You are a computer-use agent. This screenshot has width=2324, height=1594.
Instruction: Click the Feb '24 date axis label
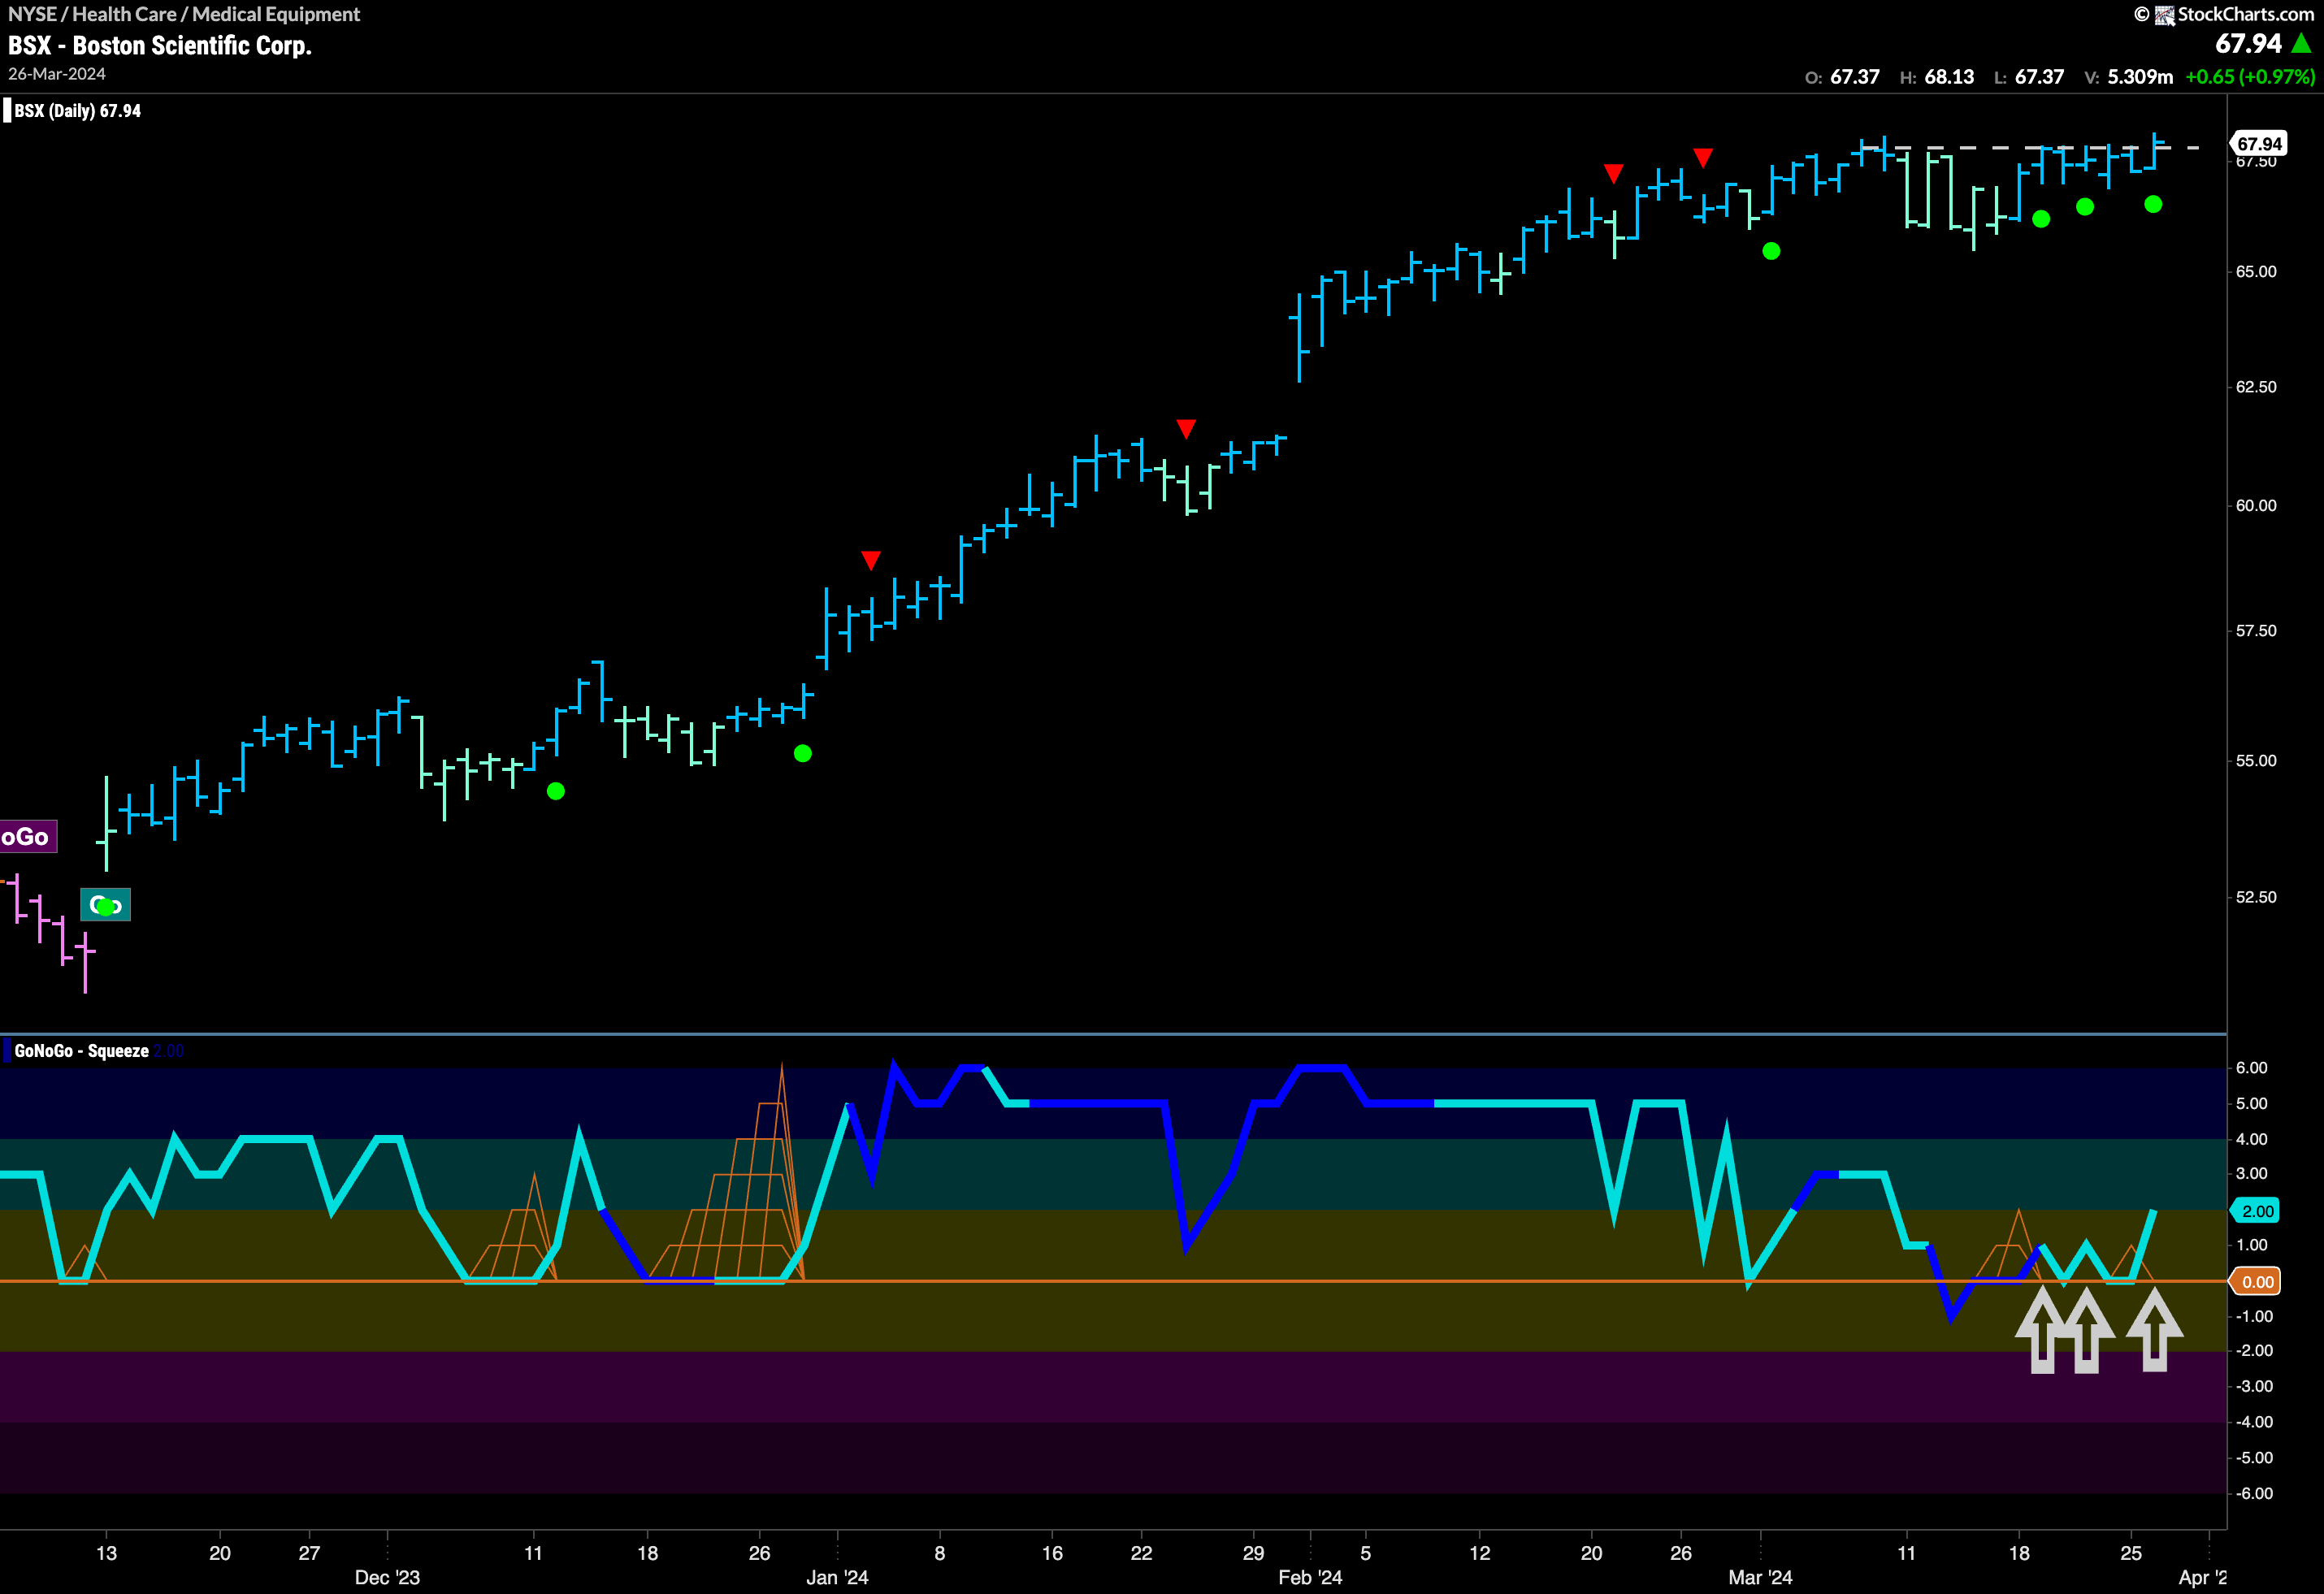1310,1578
